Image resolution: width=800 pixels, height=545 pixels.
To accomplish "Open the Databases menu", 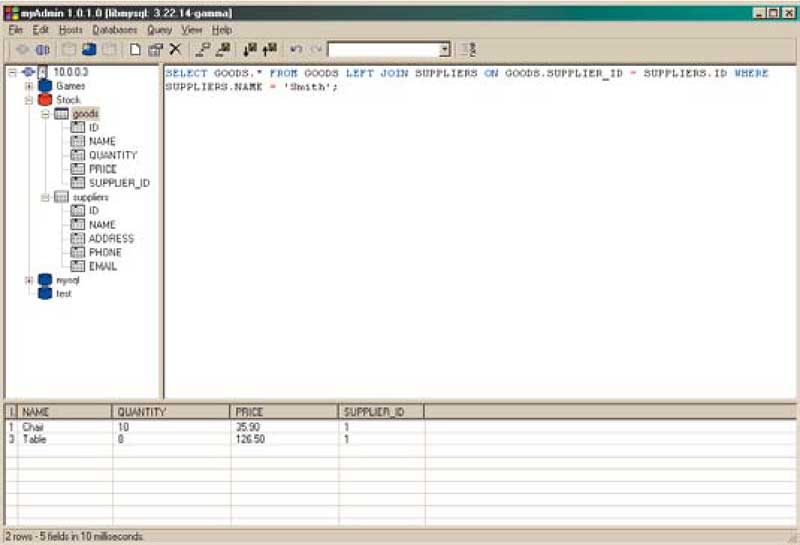I will pyautogui.click(x=114, y=30).
